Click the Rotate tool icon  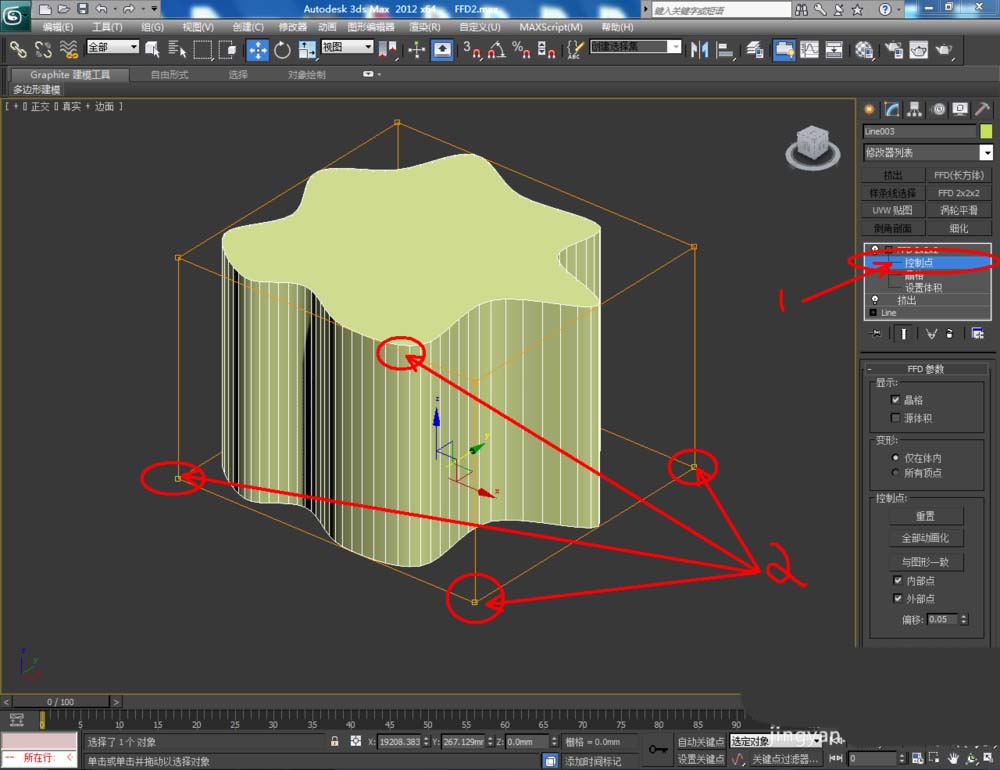[283, 49]
